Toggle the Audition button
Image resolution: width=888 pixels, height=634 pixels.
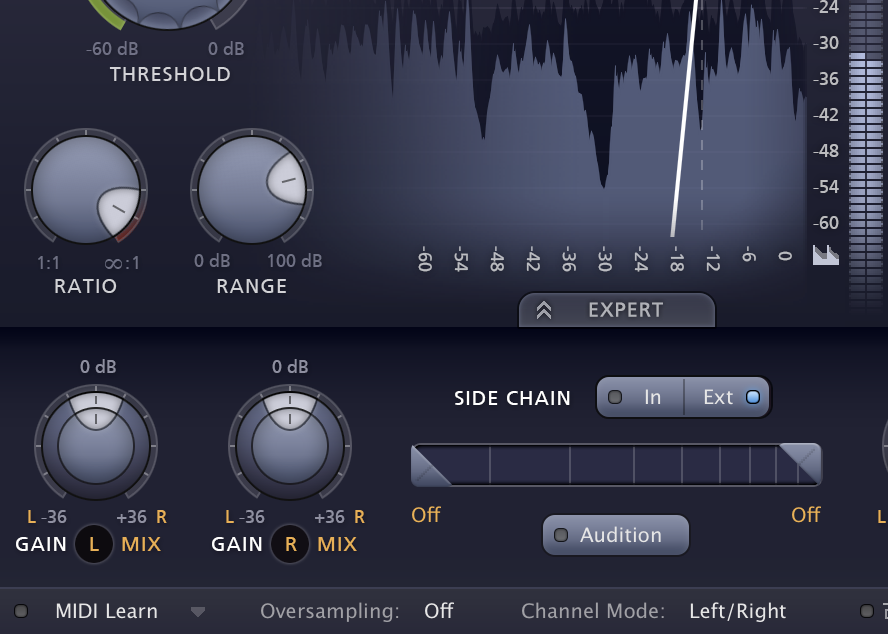click(616, 535)
